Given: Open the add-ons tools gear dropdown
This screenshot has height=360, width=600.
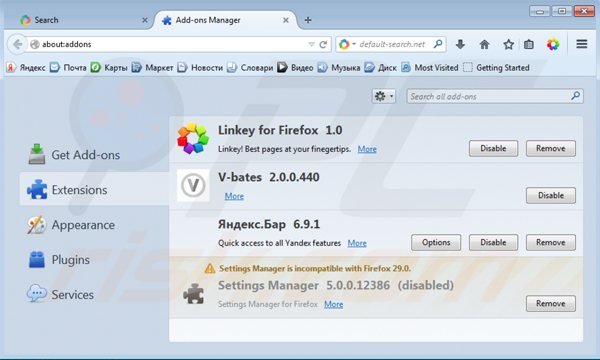Looking at the screenshot, I should [384, 96].
